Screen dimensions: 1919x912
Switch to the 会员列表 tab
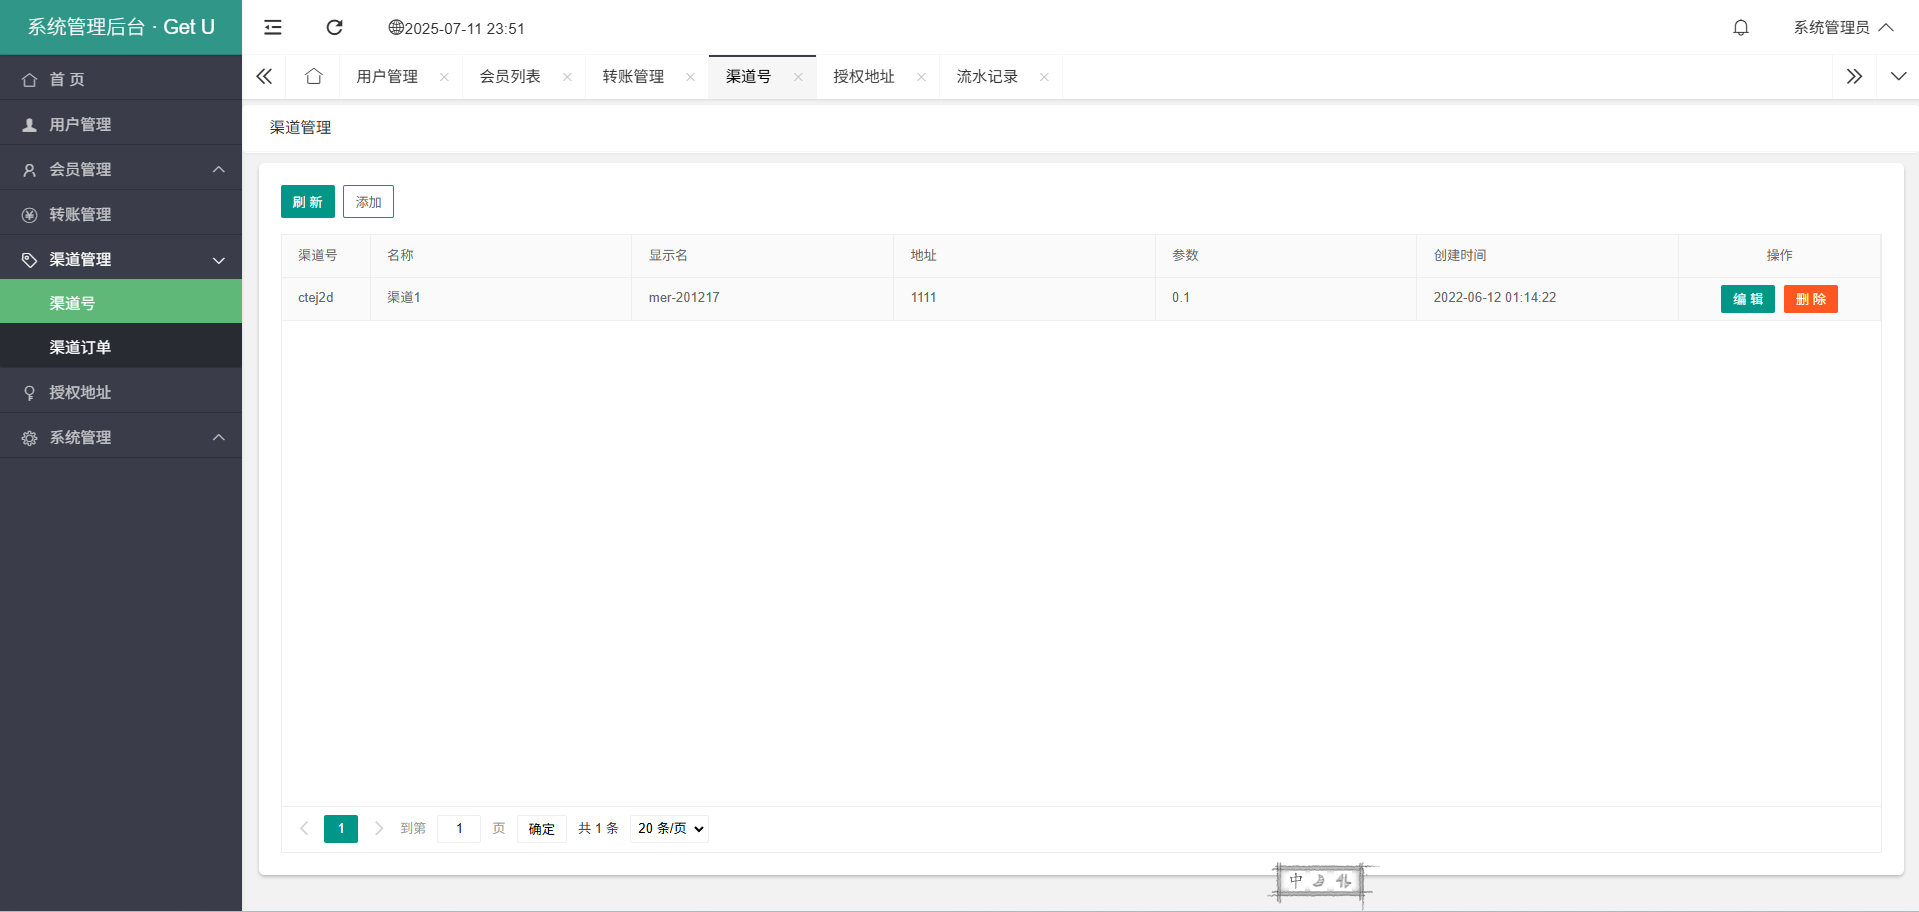pos(510,77)
